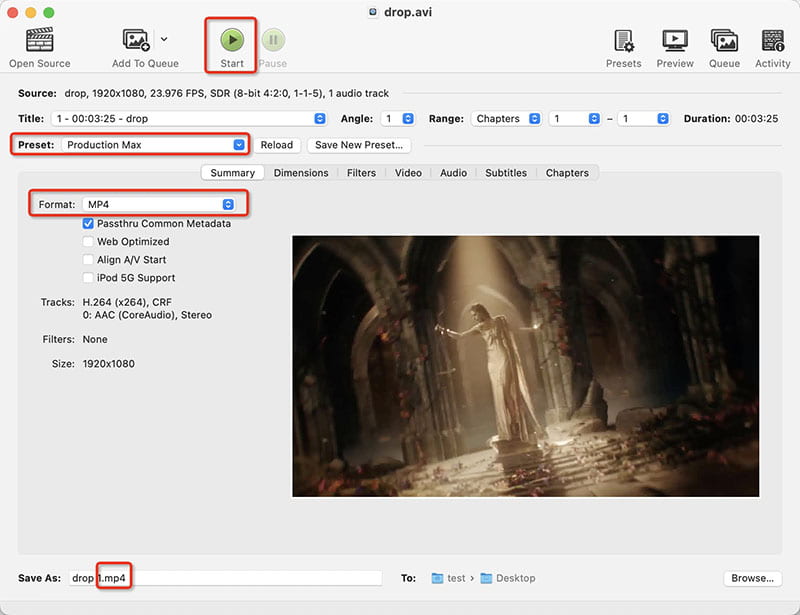Open Source clapperboard icon
The height and width of the screenshot is (615, 800).
click(39, 40)
